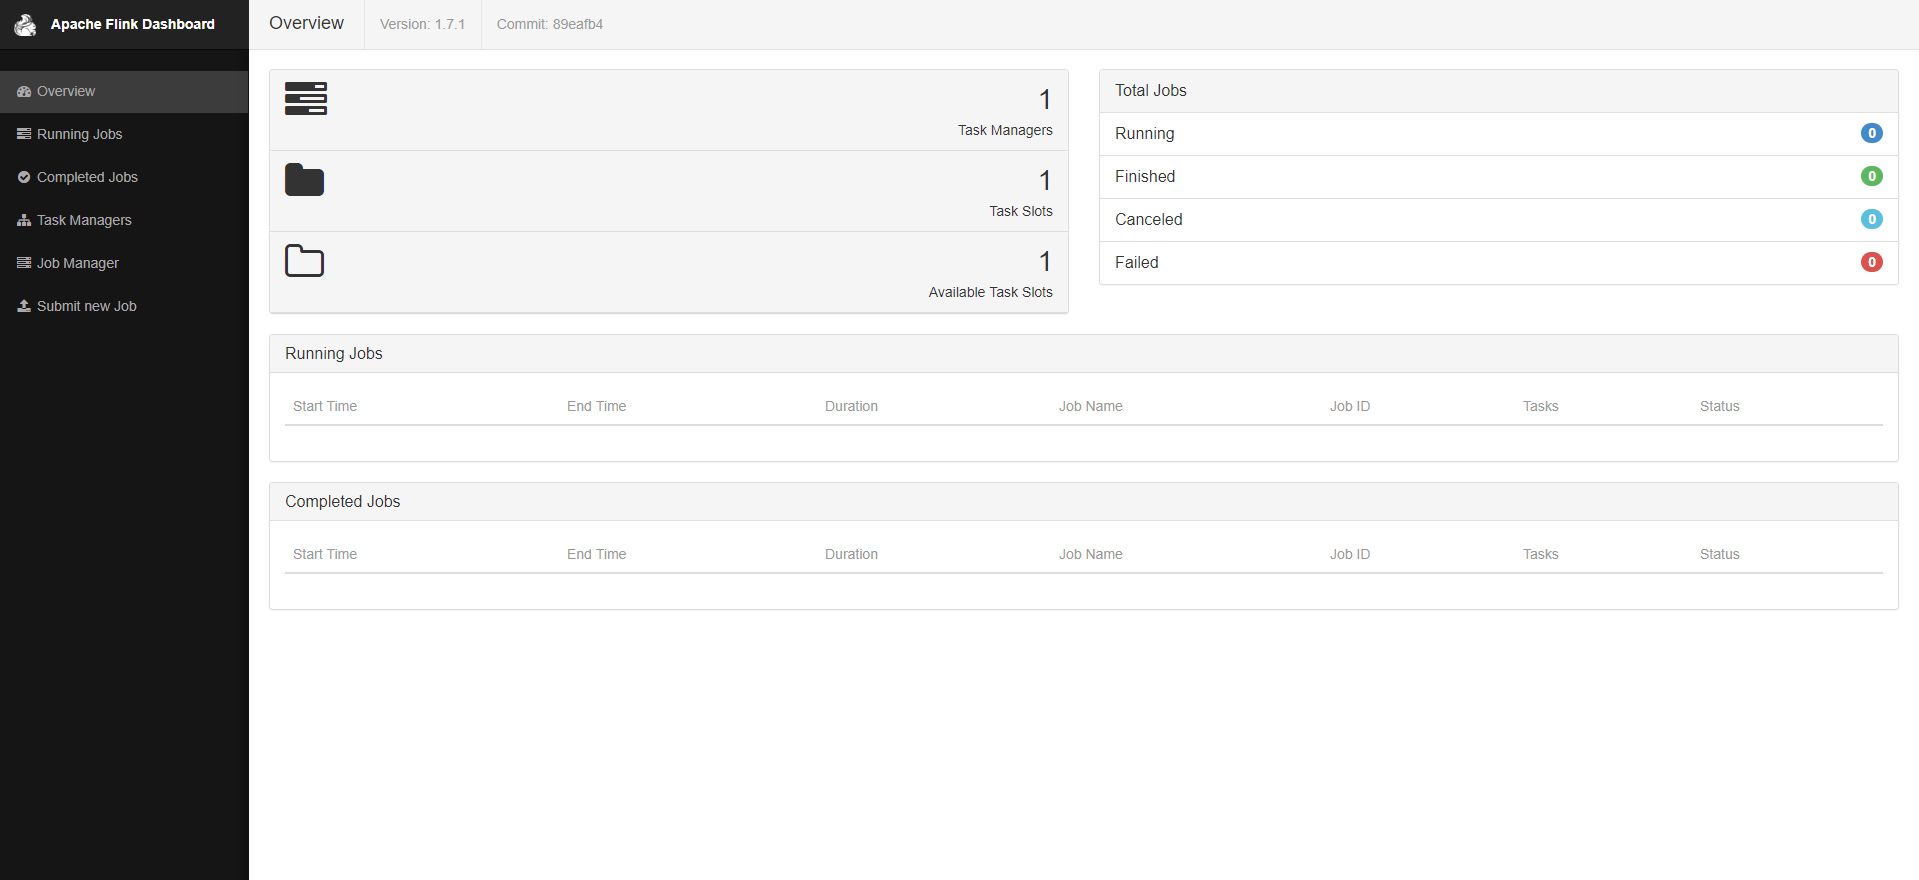Open the Job Manager page
This screenshot has width=1919, height=880.
pyautogui.click(x=124, y=263)
